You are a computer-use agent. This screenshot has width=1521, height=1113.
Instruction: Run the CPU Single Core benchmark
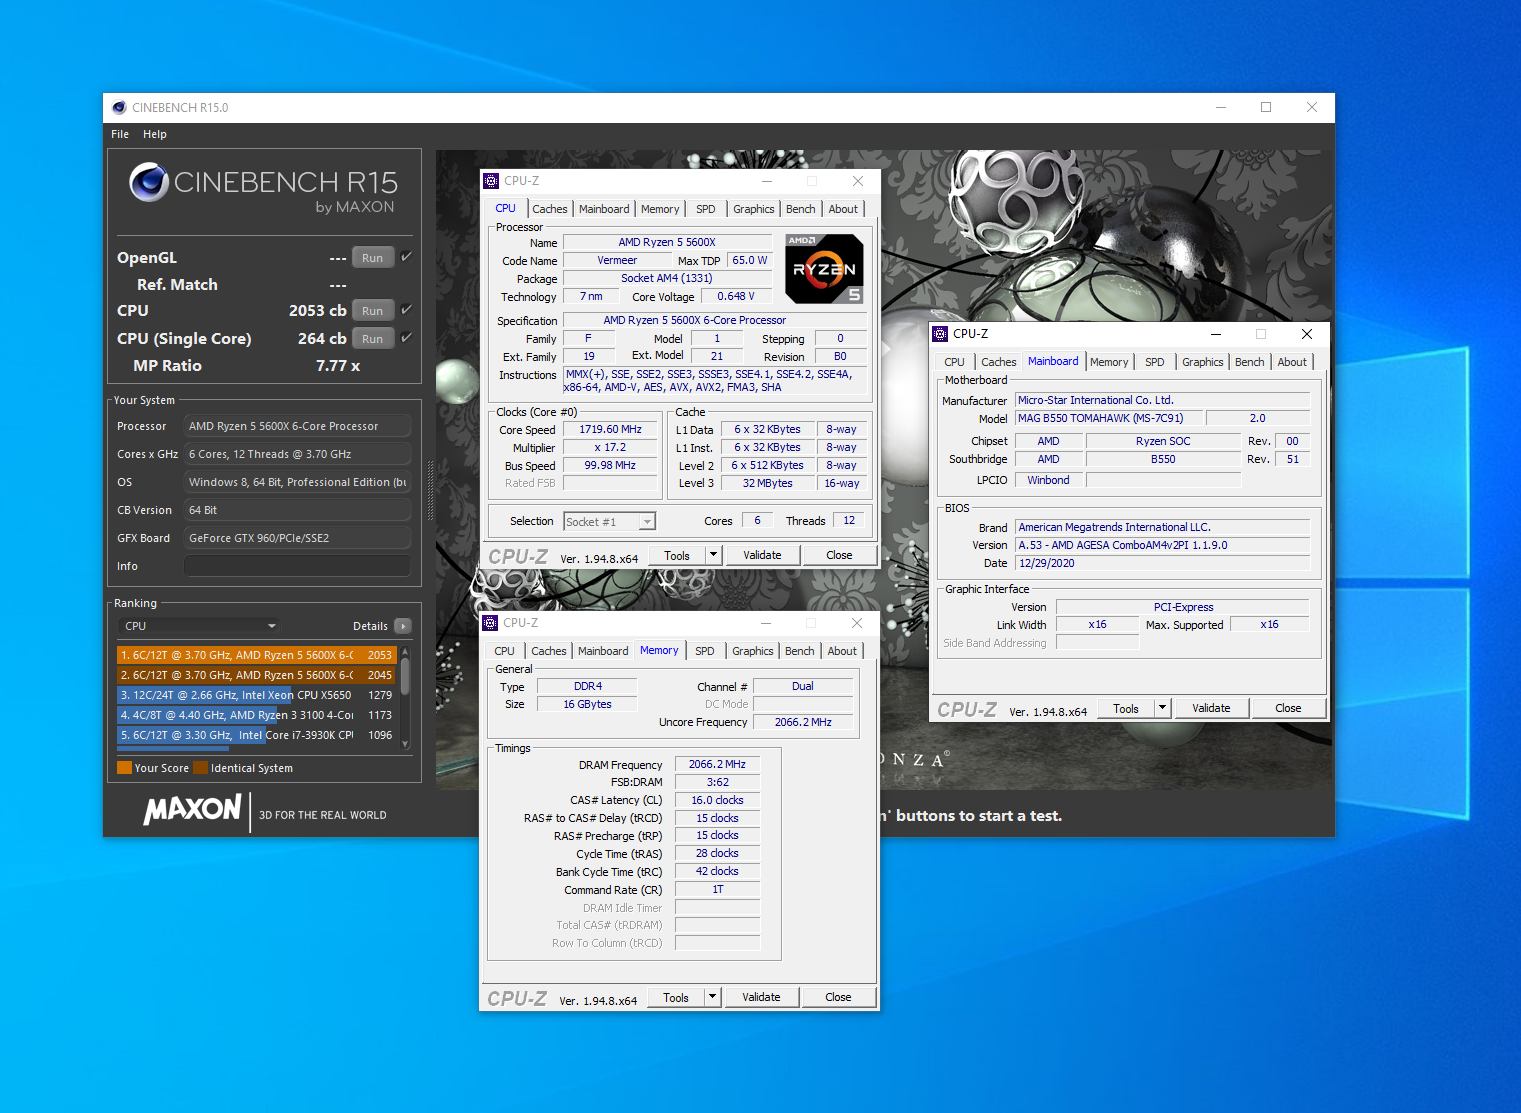(373, 338)
